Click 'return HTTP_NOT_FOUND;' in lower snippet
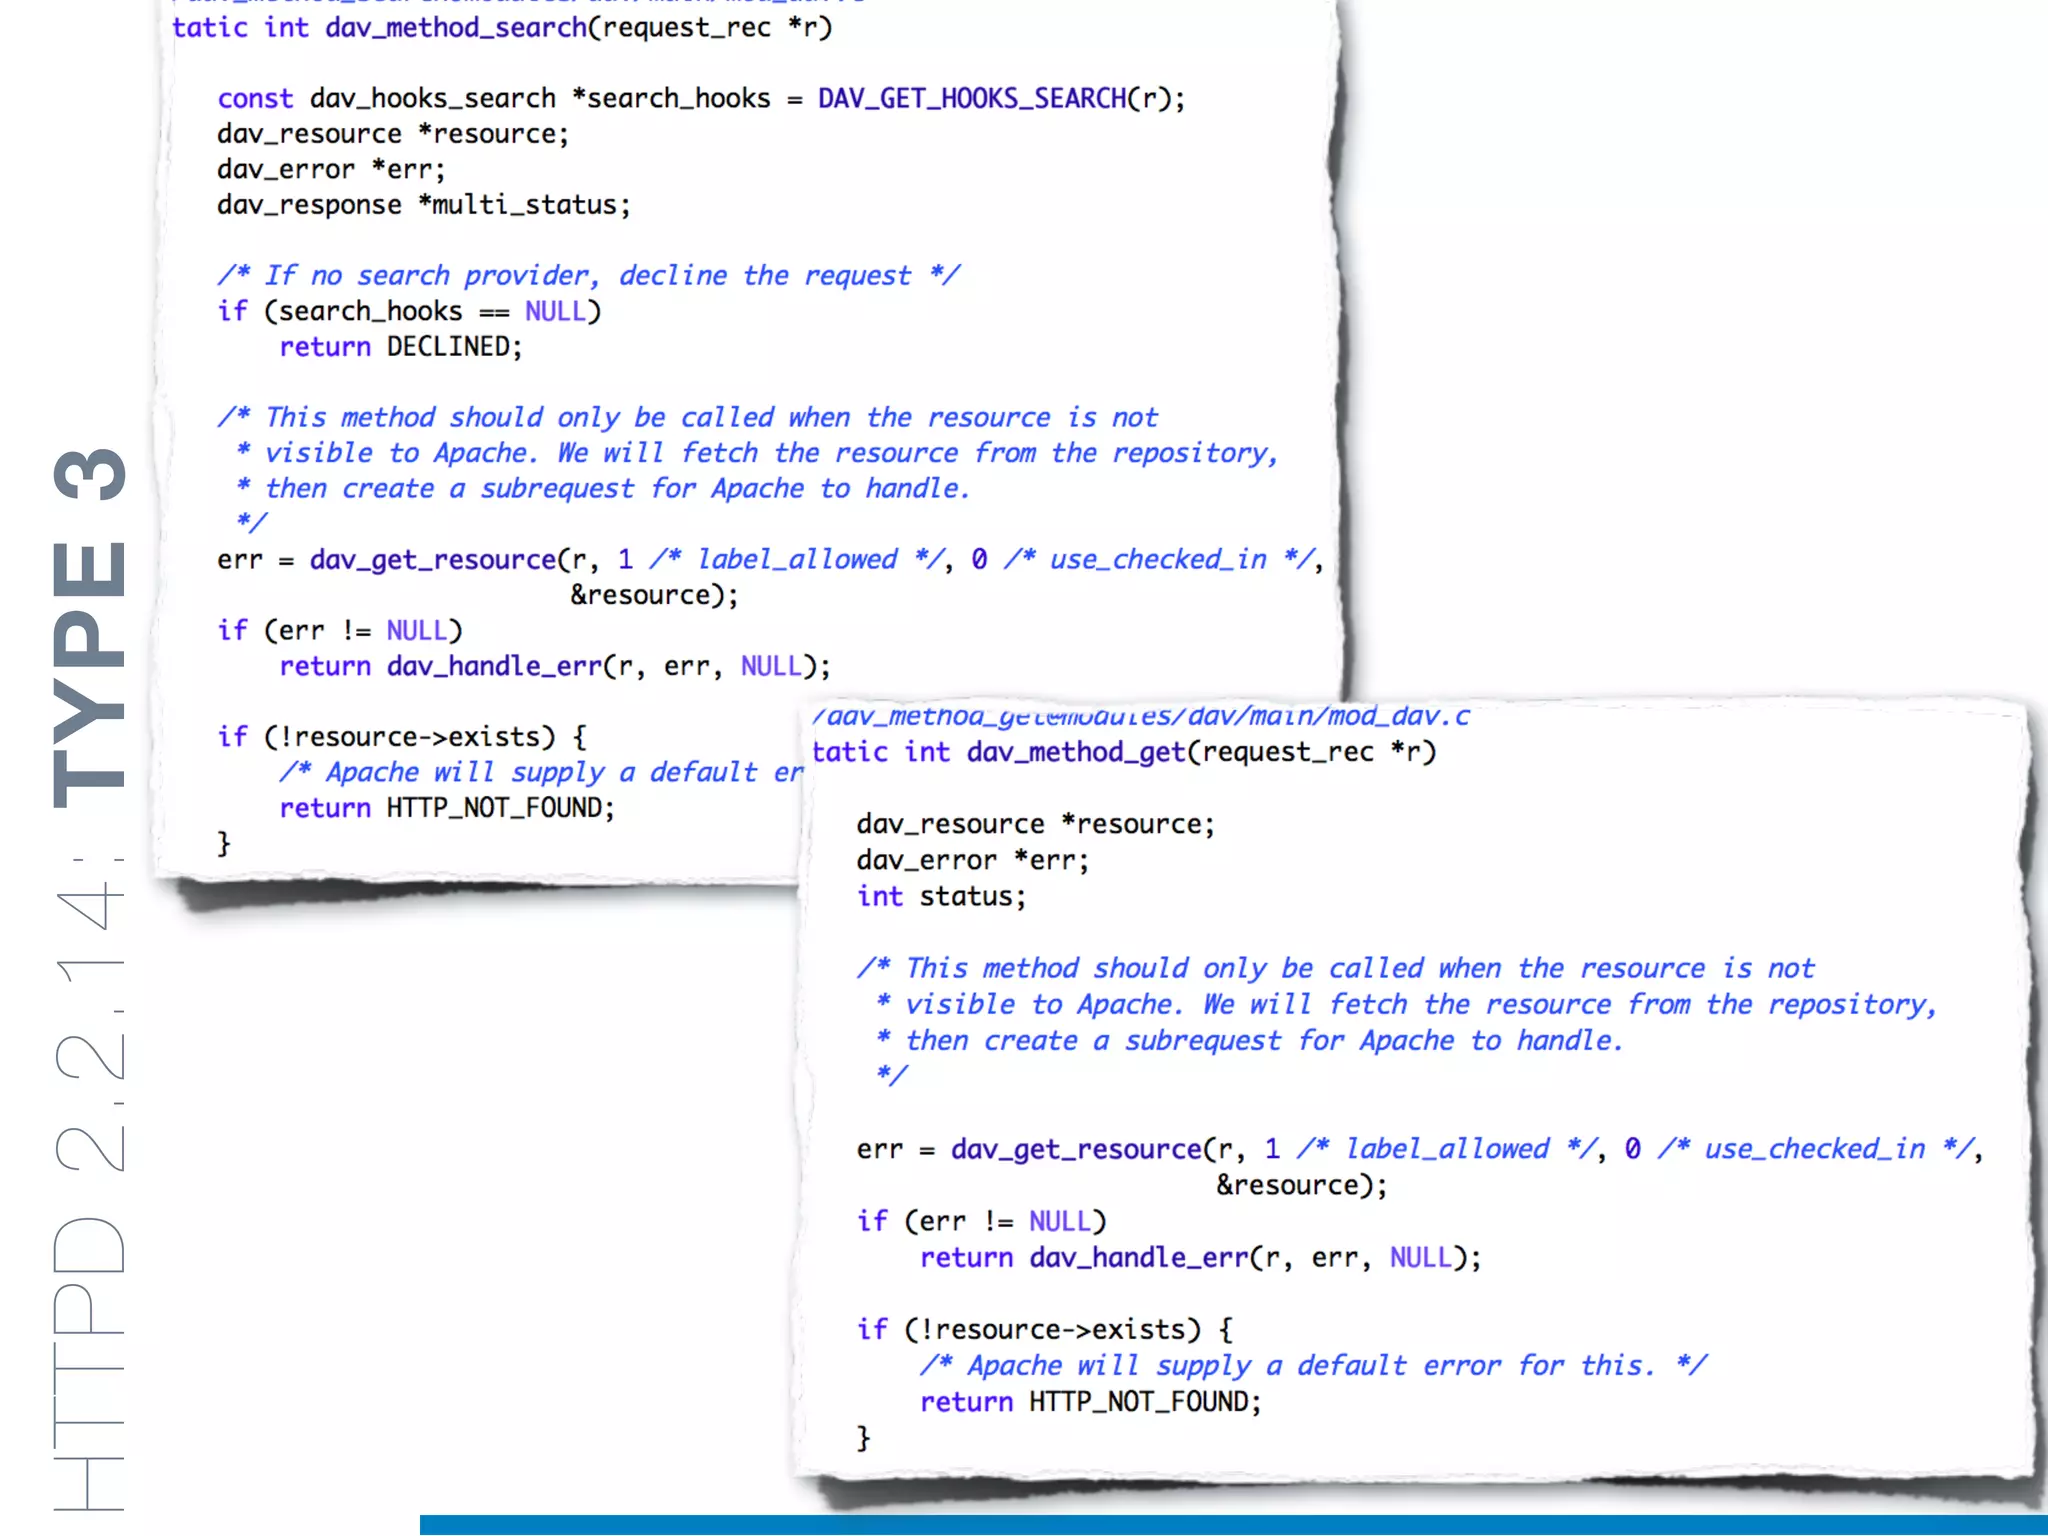 [x=1090, y=1402]
